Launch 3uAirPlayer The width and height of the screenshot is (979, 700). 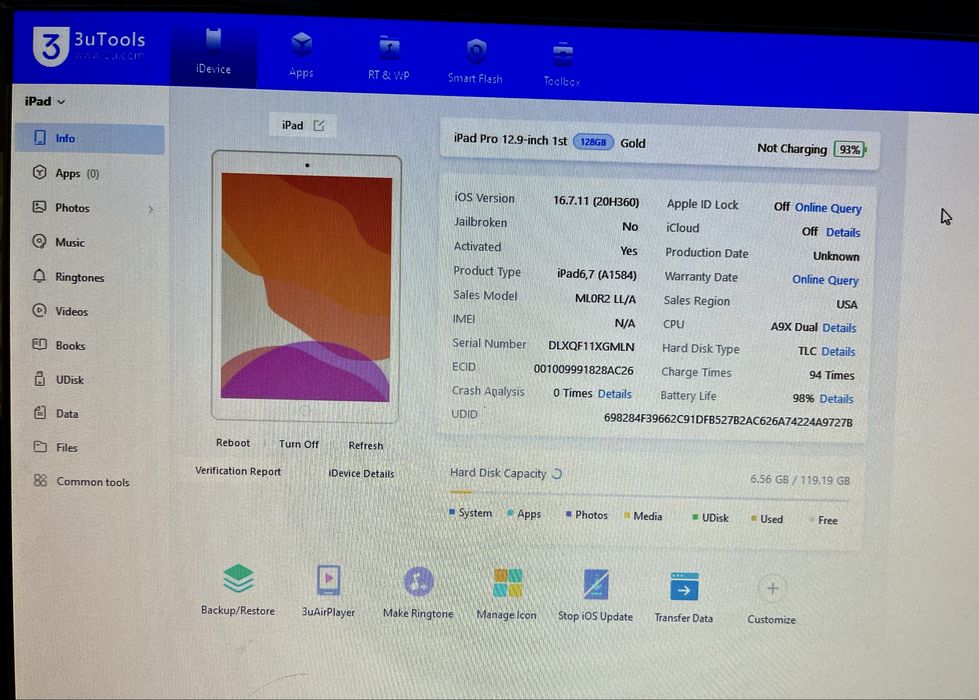pyautogui.click(x=328, y=591)
